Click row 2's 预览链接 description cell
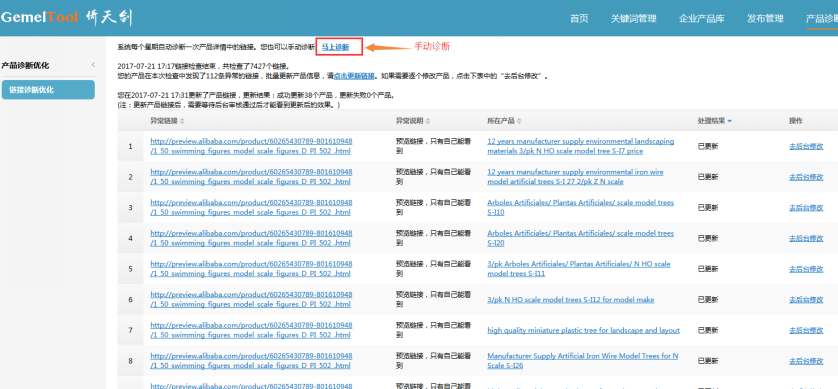838x389 pixels. click(433, 177)
